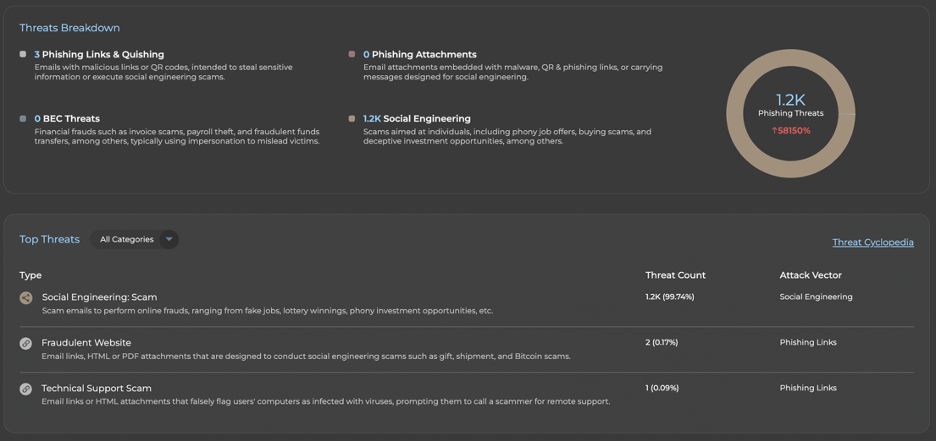
Task: Click the Fraudulent Website chain-link icon
Action: tap(26, 343)
